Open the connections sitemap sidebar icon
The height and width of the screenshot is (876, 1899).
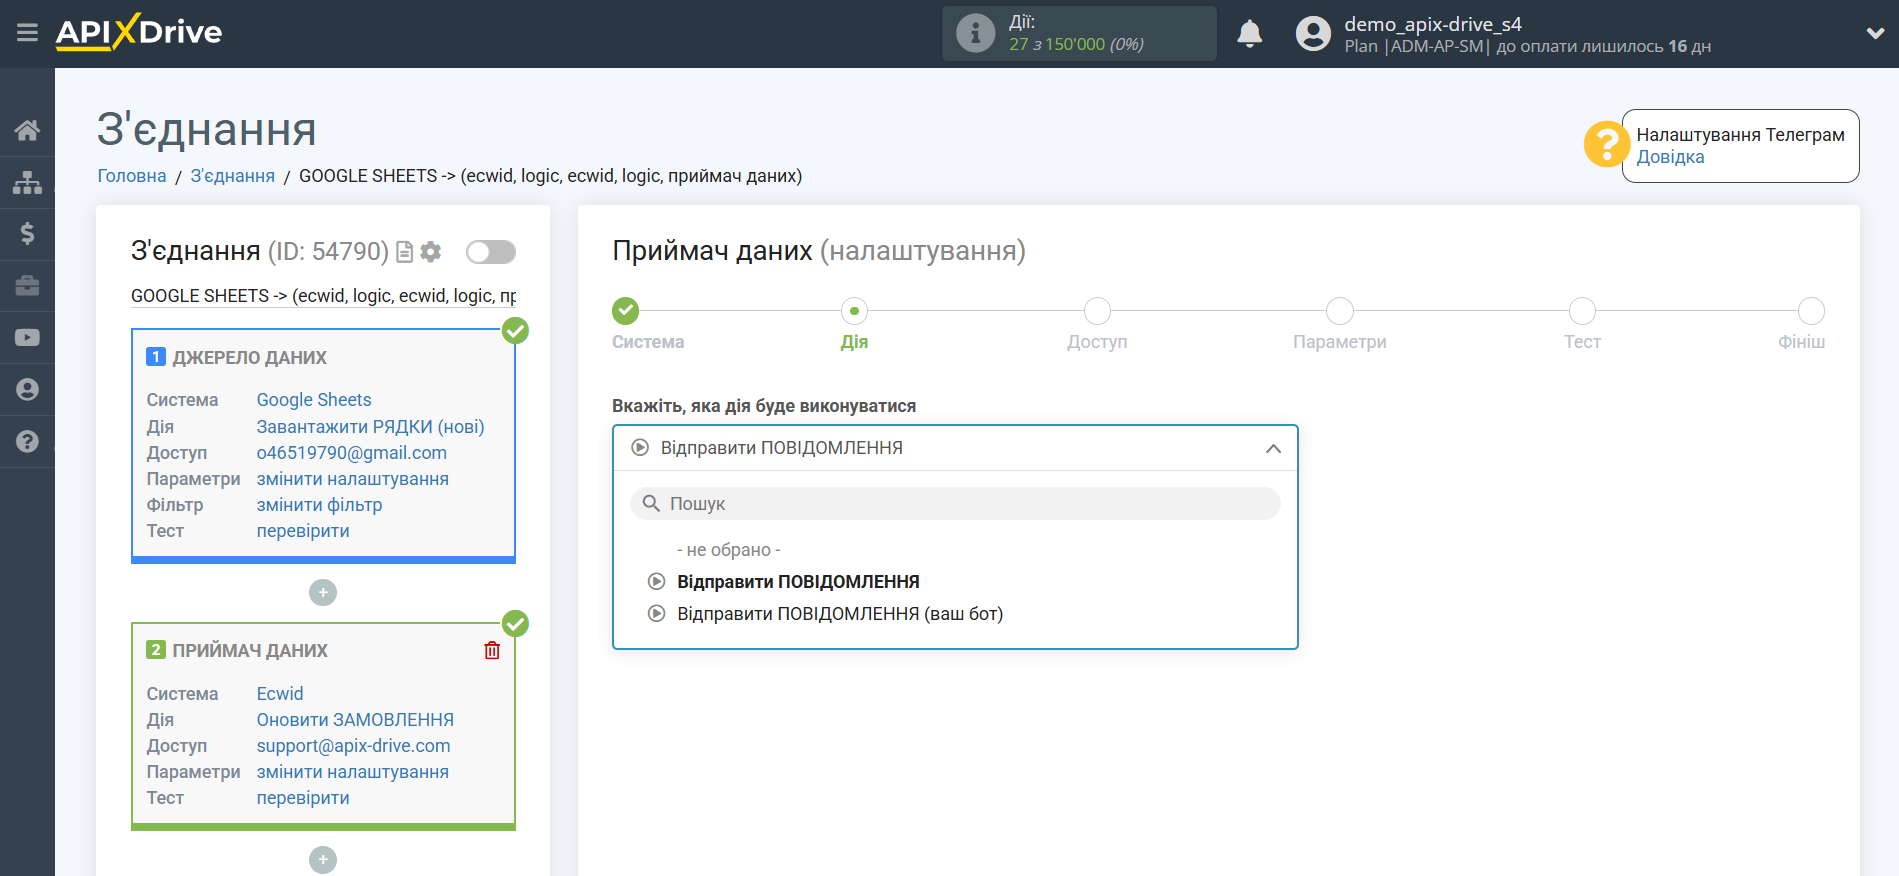(27, 182)
